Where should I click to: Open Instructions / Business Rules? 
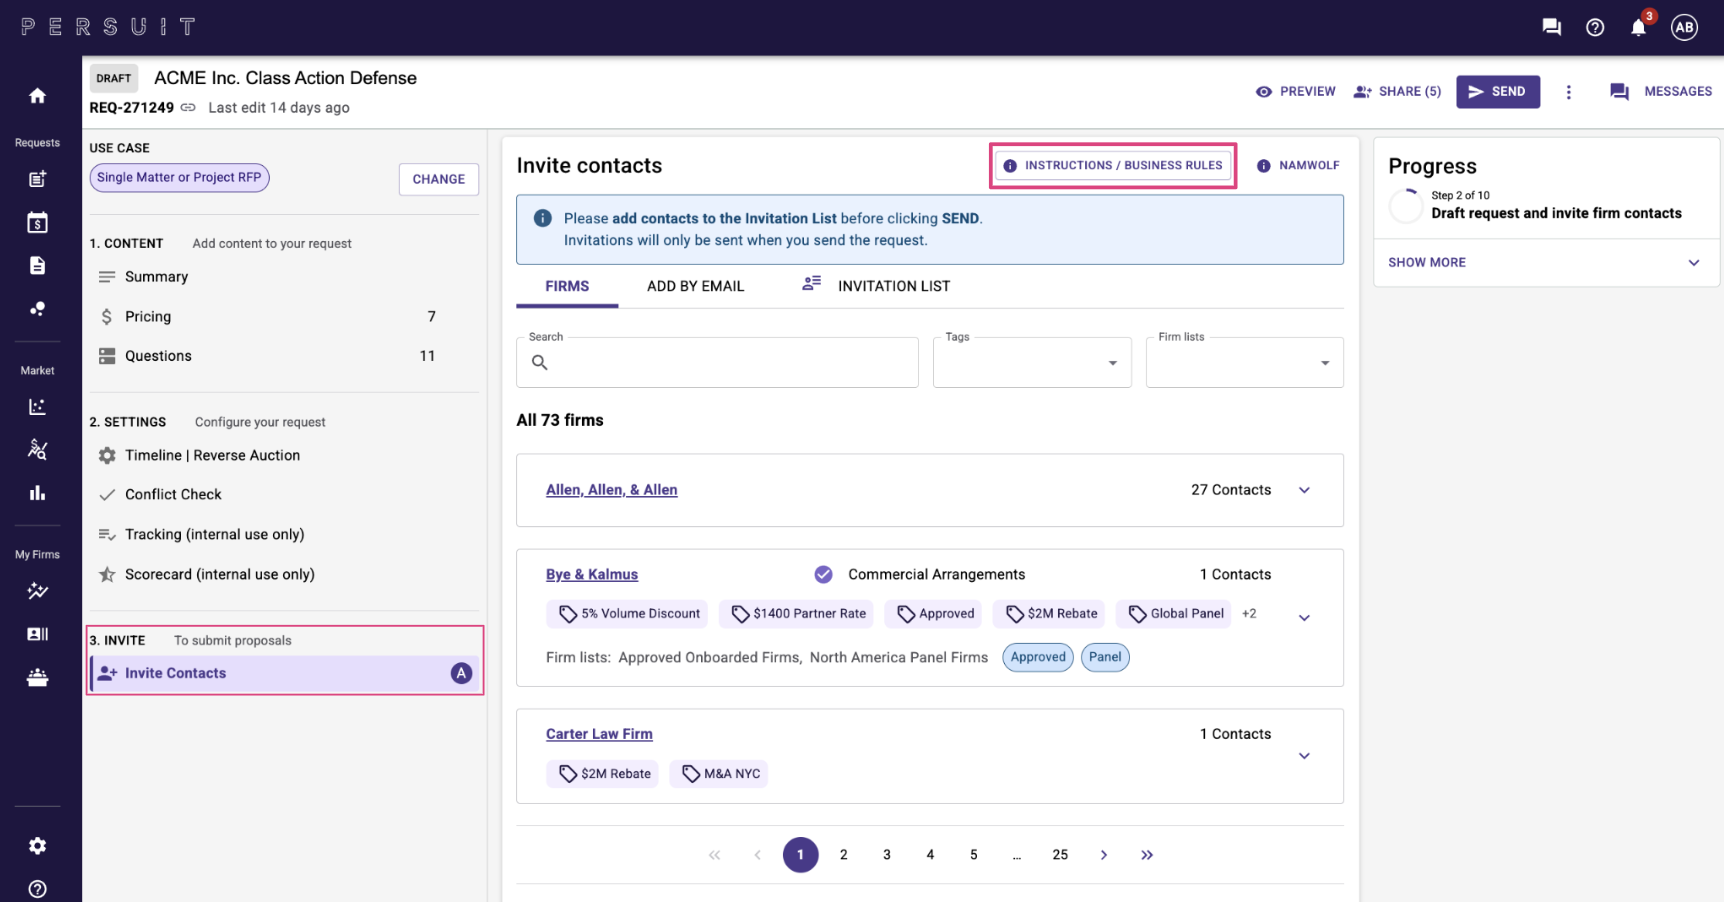coord(1113,165)
